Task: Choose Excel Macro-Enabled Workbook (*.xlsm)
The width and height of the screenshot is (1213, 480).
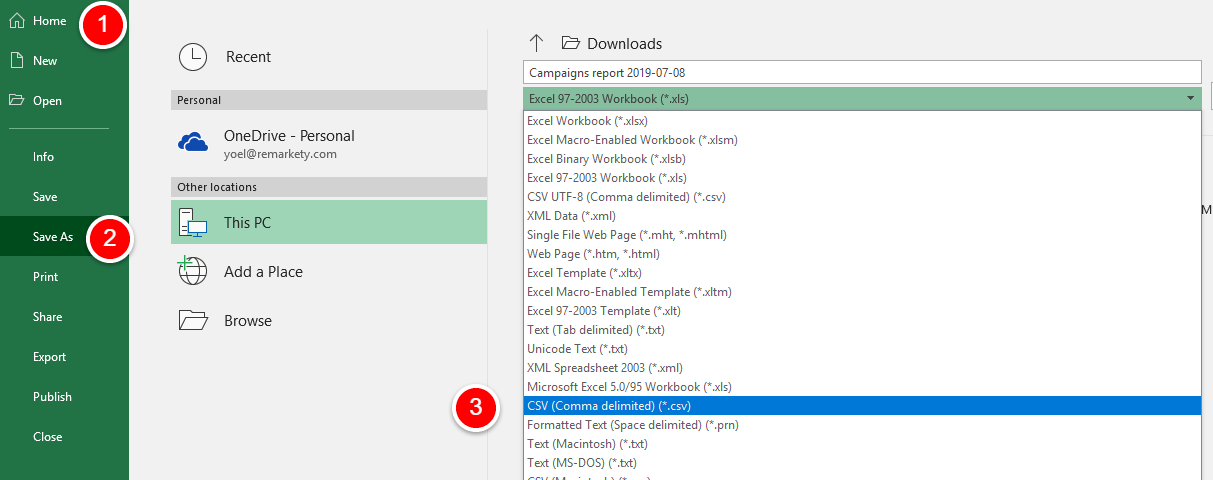Action: pos(861,139)
